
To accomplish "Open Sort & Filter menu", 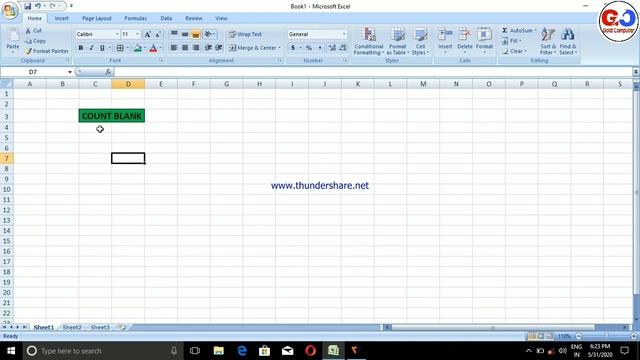I will pyautogui.click(x=548, y=41).
